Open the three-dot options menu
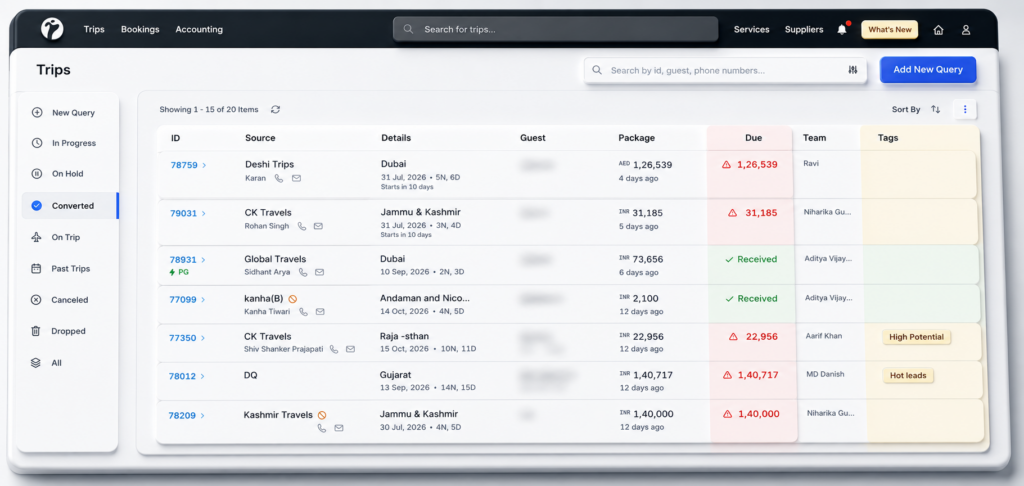The width and height of the screenshot is (1024, 486). click(965, 110)
